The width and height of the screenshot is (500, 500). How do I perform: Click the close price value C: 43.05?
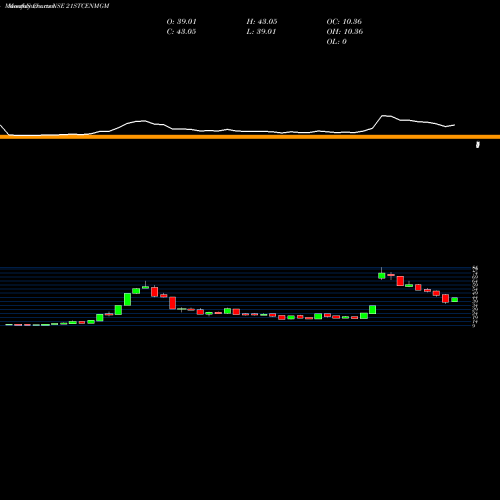pos(181,32)
